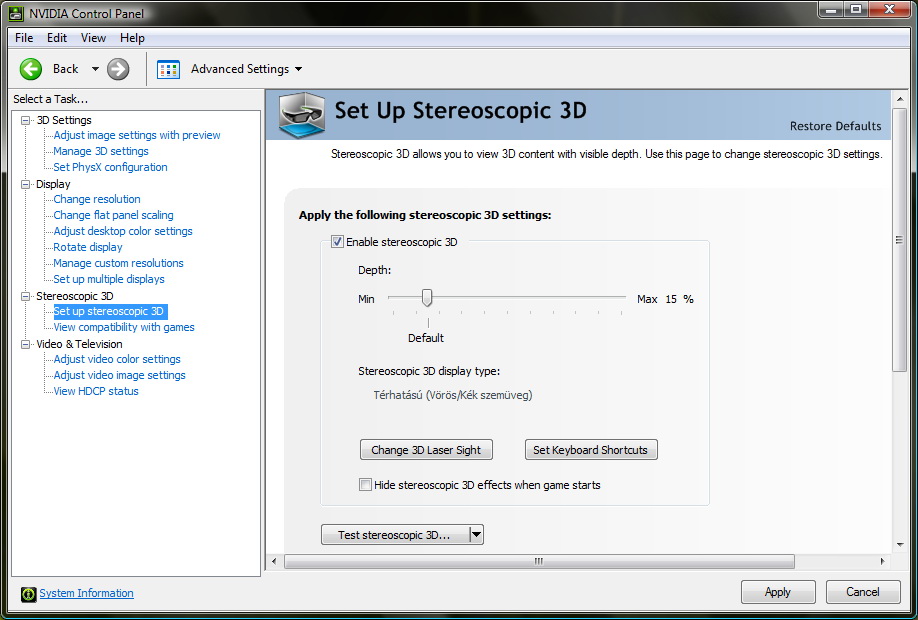Disable the Enable stereoscopic 3D checkbox
The height and width of the screenshot is (620, 918).
pos(337,242)
